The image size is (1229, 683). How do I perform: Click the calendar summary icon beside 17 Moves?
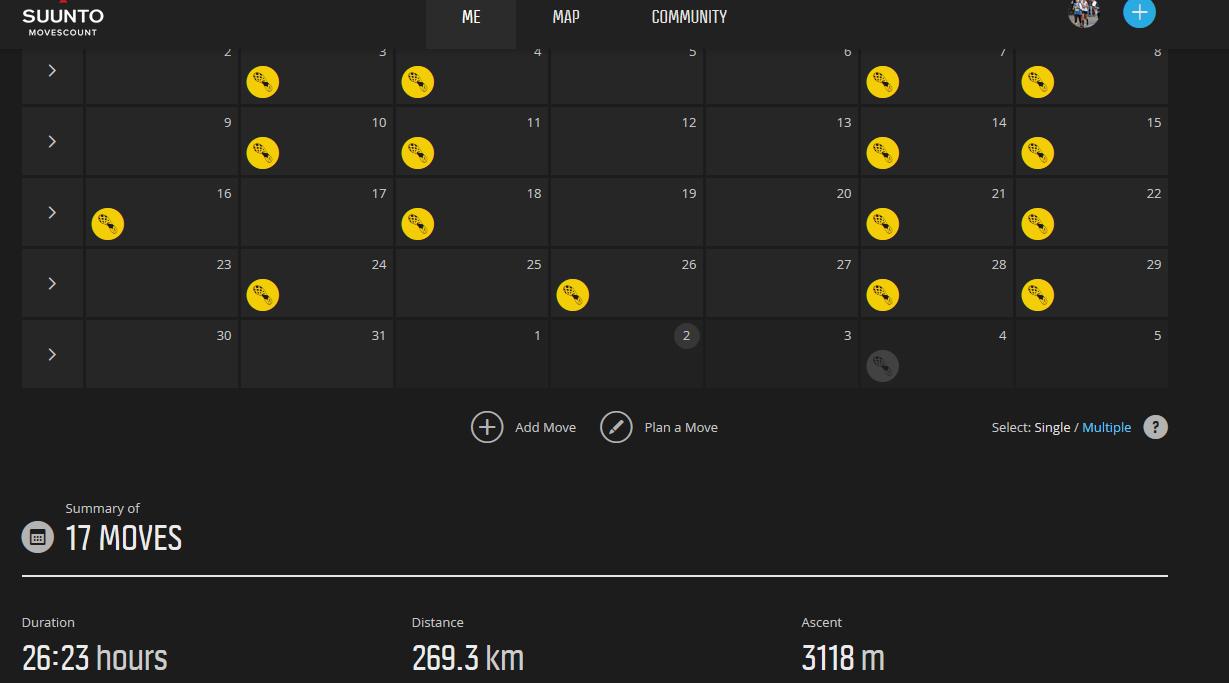point(37,537)
